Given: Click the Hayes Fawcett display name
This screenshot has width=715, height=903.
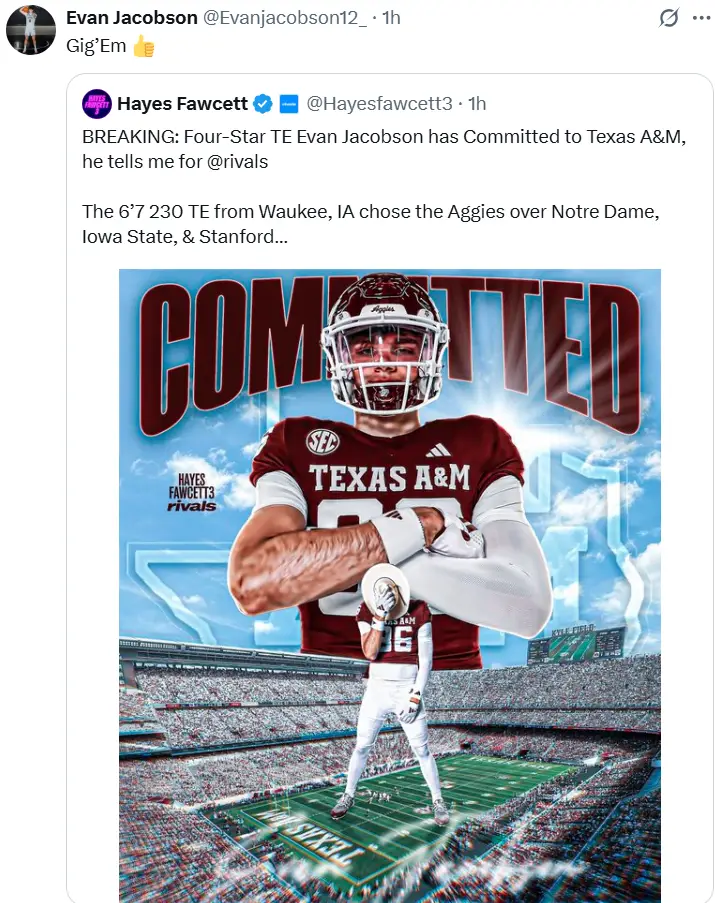Looking at the screenshot, I should 182,104.
